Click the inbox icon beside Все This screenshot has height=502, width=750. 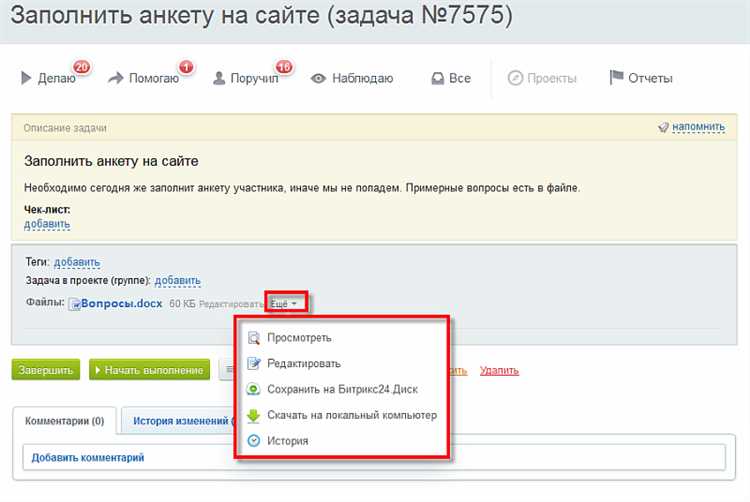(437, 78)
